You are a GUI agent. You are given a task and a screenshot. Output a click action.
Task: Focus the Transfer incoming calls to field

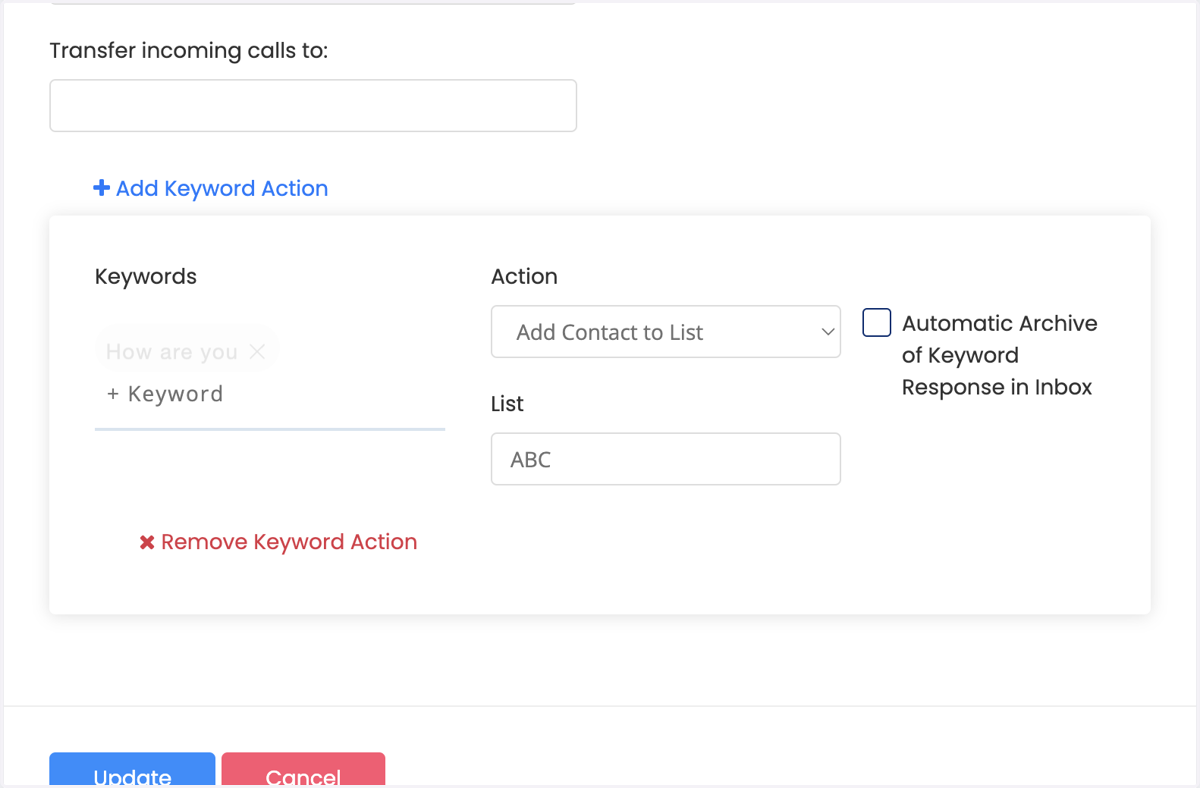point(313,106)
